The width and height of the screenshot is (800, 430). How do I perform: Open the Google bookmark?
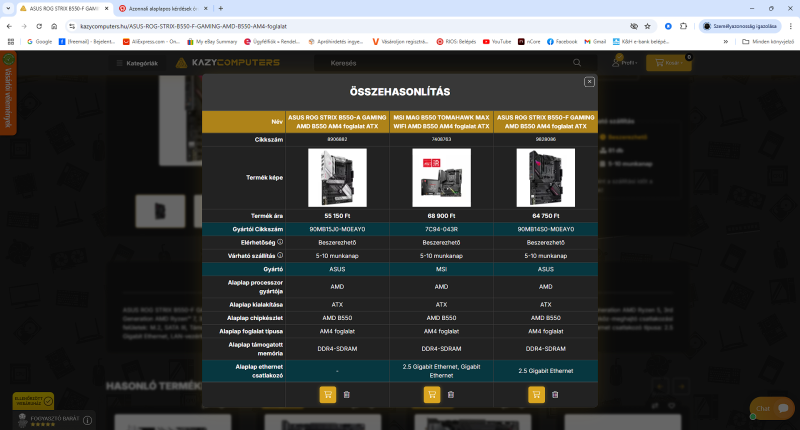tap(40, 41)
